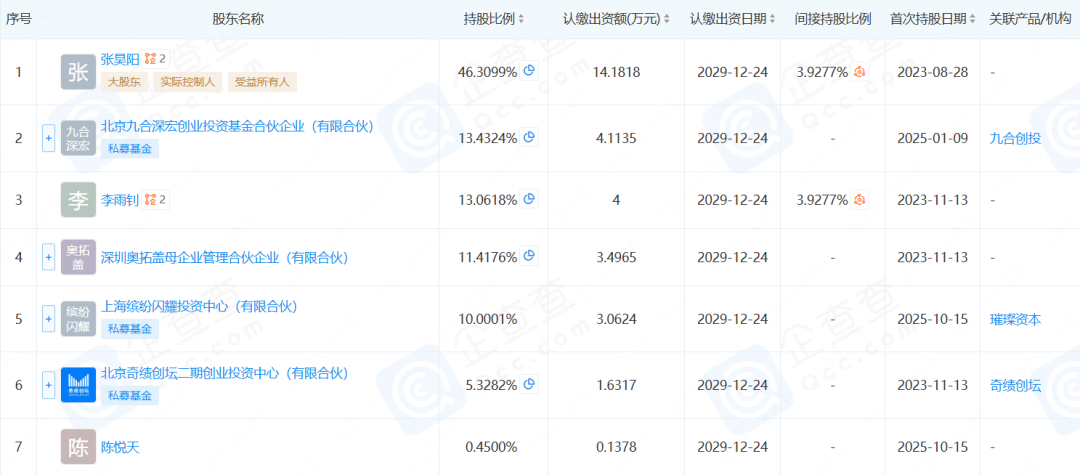Image resolution: width=1080 pixels, height=475 pixels.
Task: Click related-company icon next to 李雨钊
Action: 150,200
